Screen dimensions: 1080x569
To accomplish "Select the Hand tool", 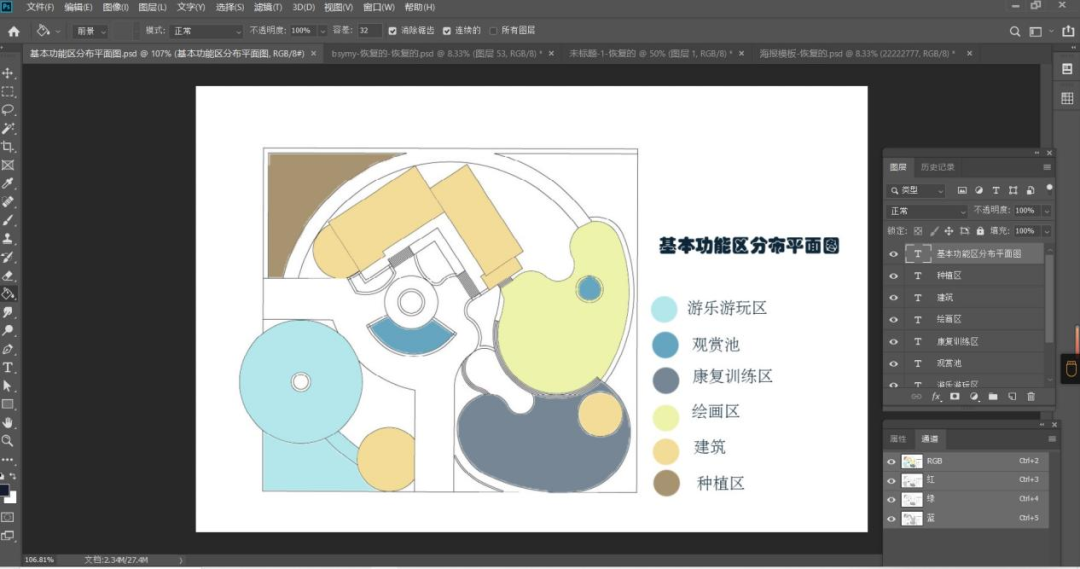I will click(x=8, y=423).
